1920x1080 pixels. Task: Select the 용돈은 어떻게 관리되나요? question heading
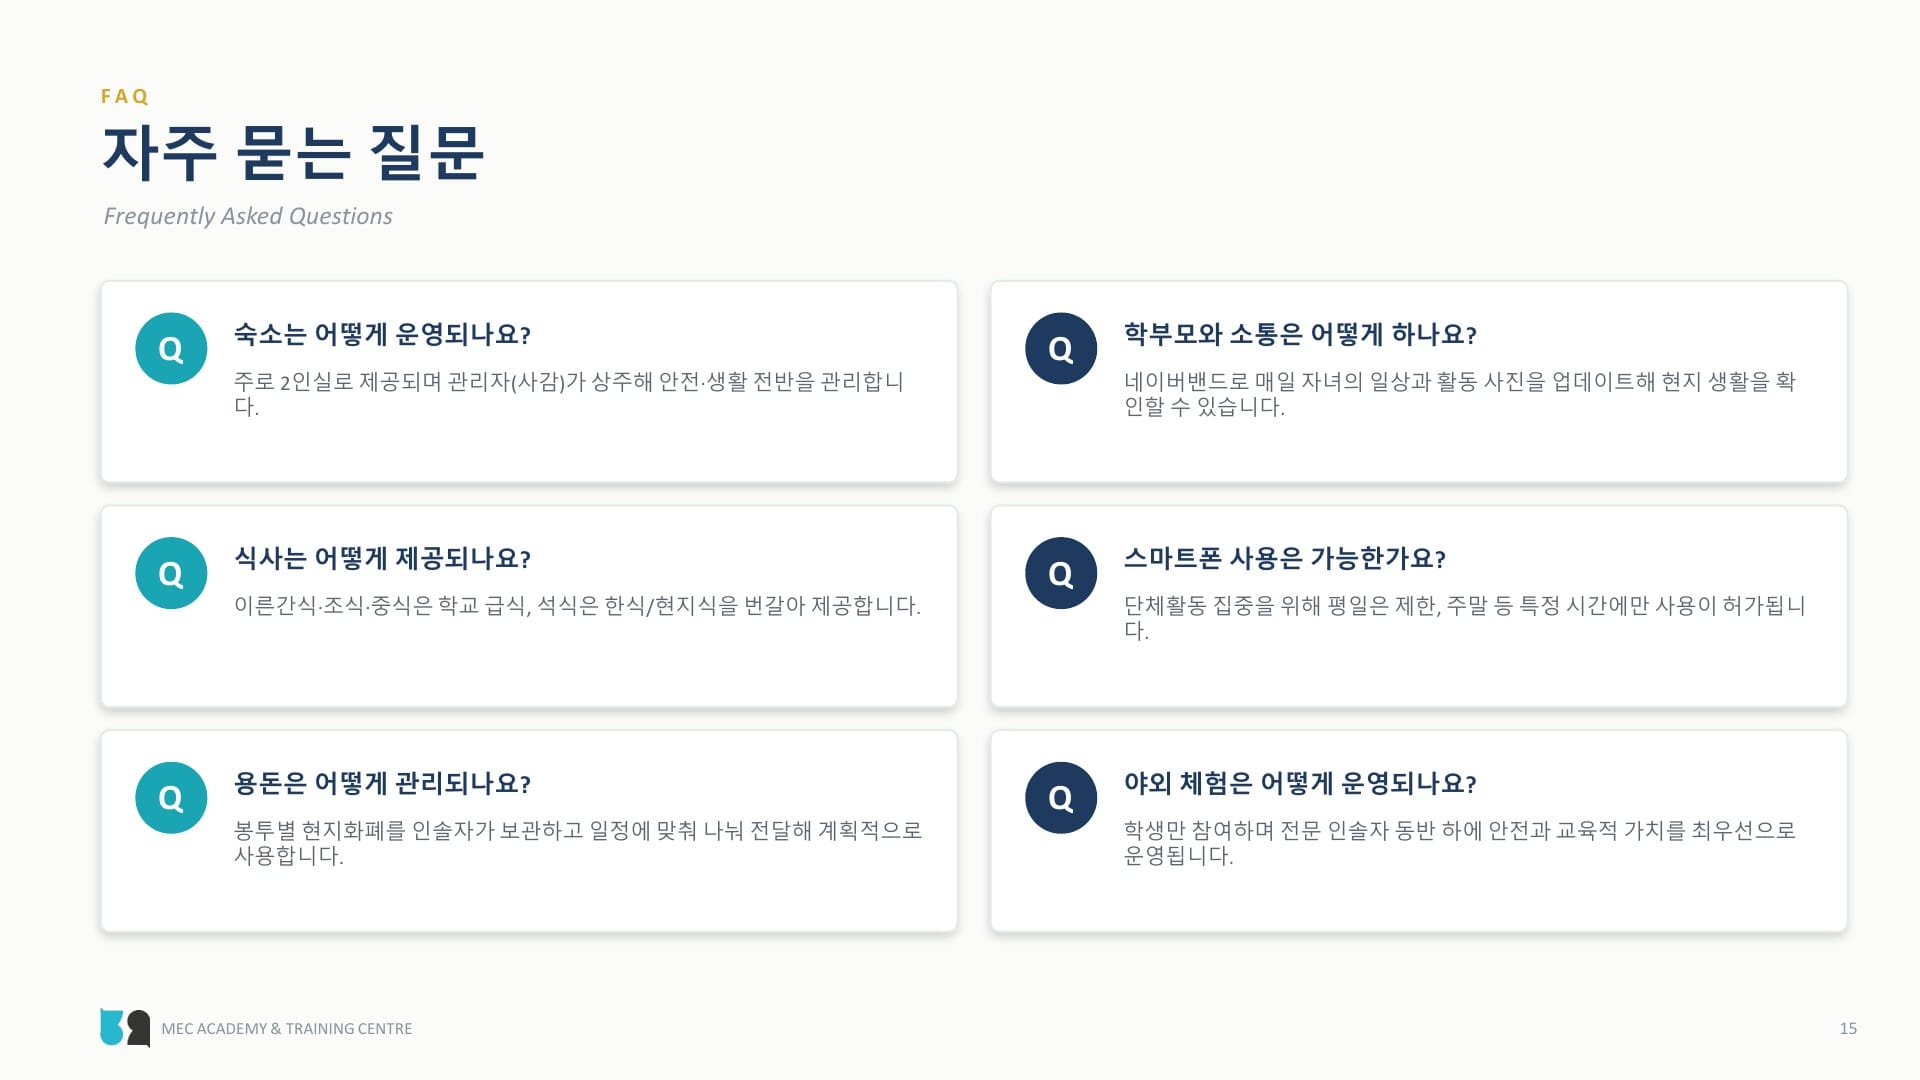click(x=382, y=783)
